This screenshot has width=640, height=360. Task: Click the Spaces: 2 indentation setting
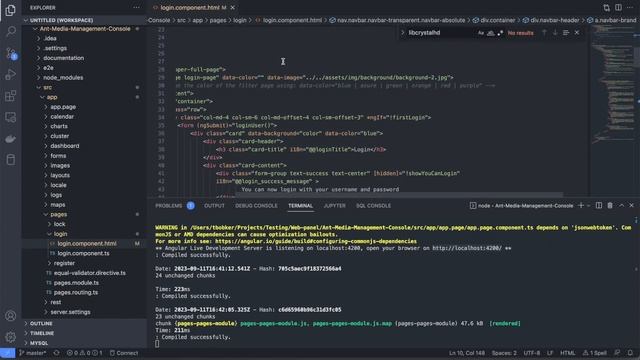pyautogui.click(x=504, y=353)
